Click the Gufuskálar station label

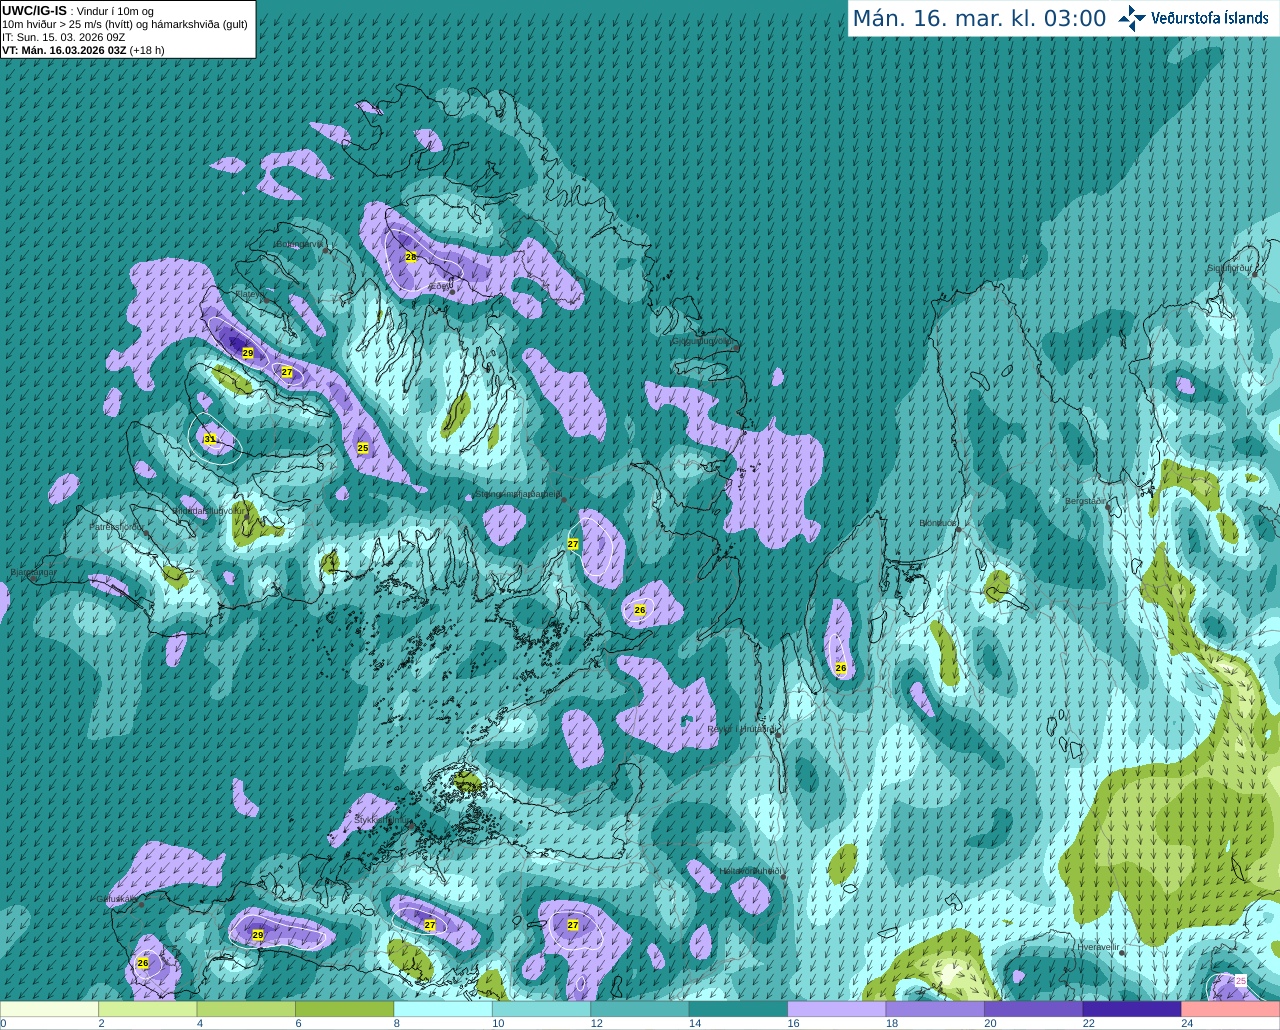click(116, 898)
